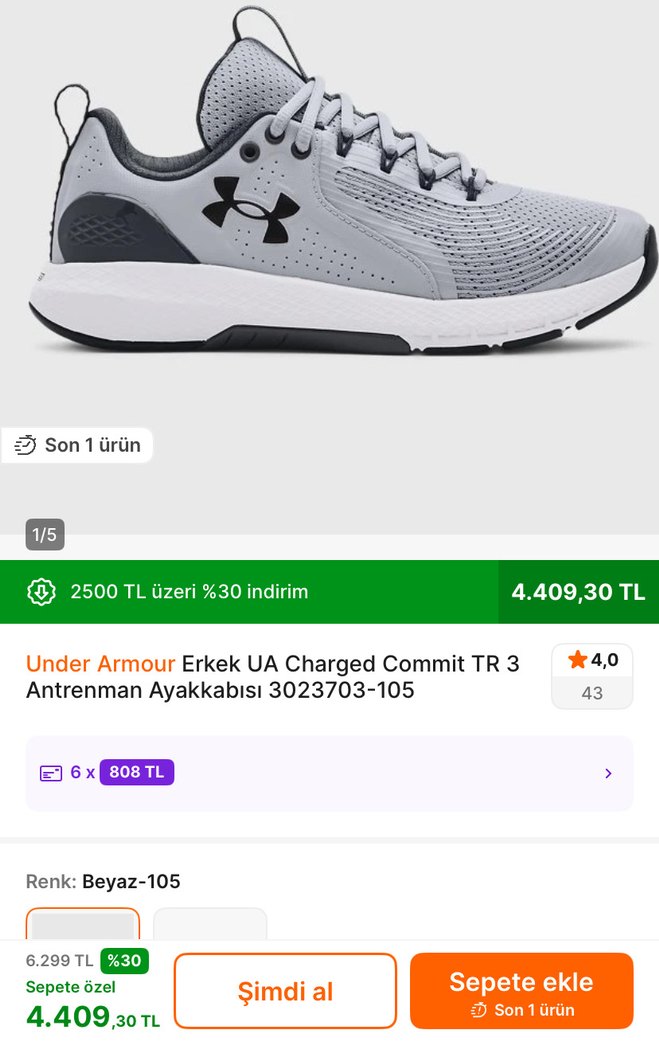
Task: Open the Under Armour brand link
Action: point(100,664)
